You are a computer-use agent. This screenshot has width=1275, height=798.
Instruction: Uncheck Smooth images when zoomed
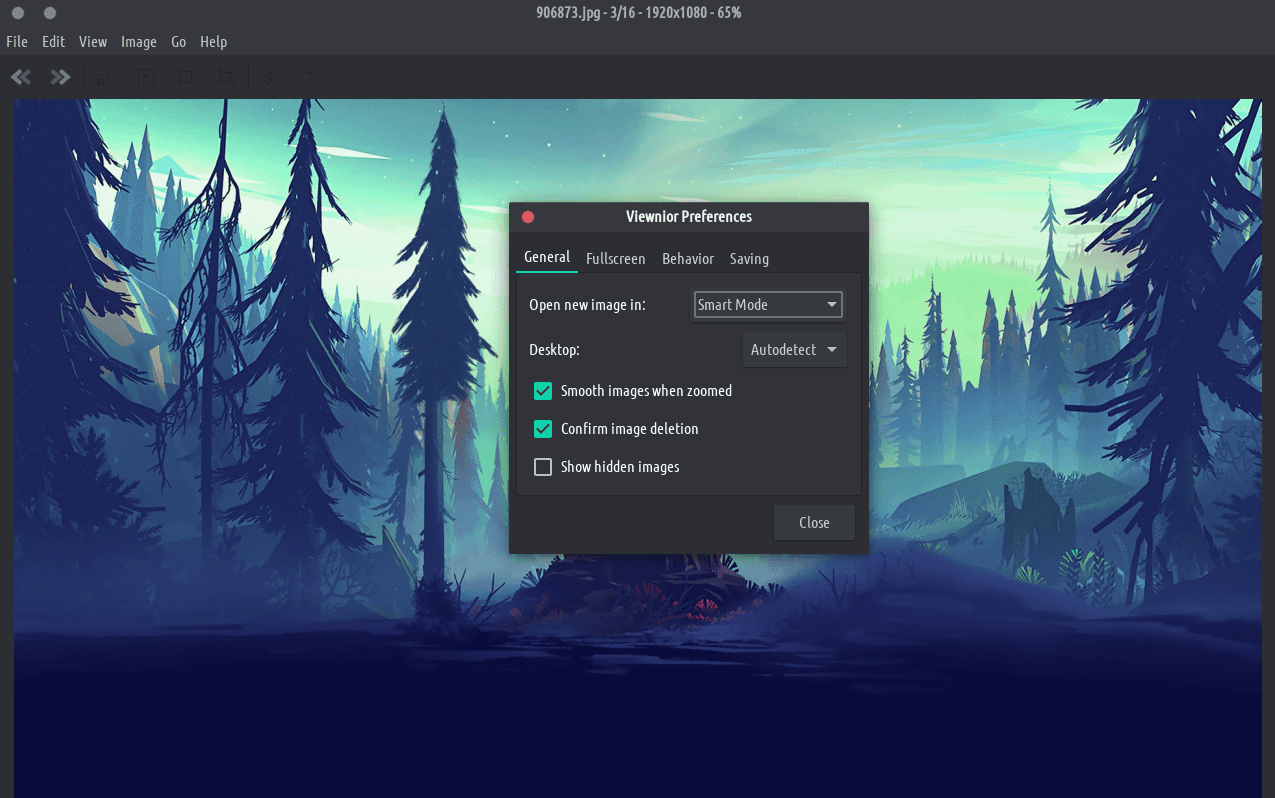coord(543,391)
